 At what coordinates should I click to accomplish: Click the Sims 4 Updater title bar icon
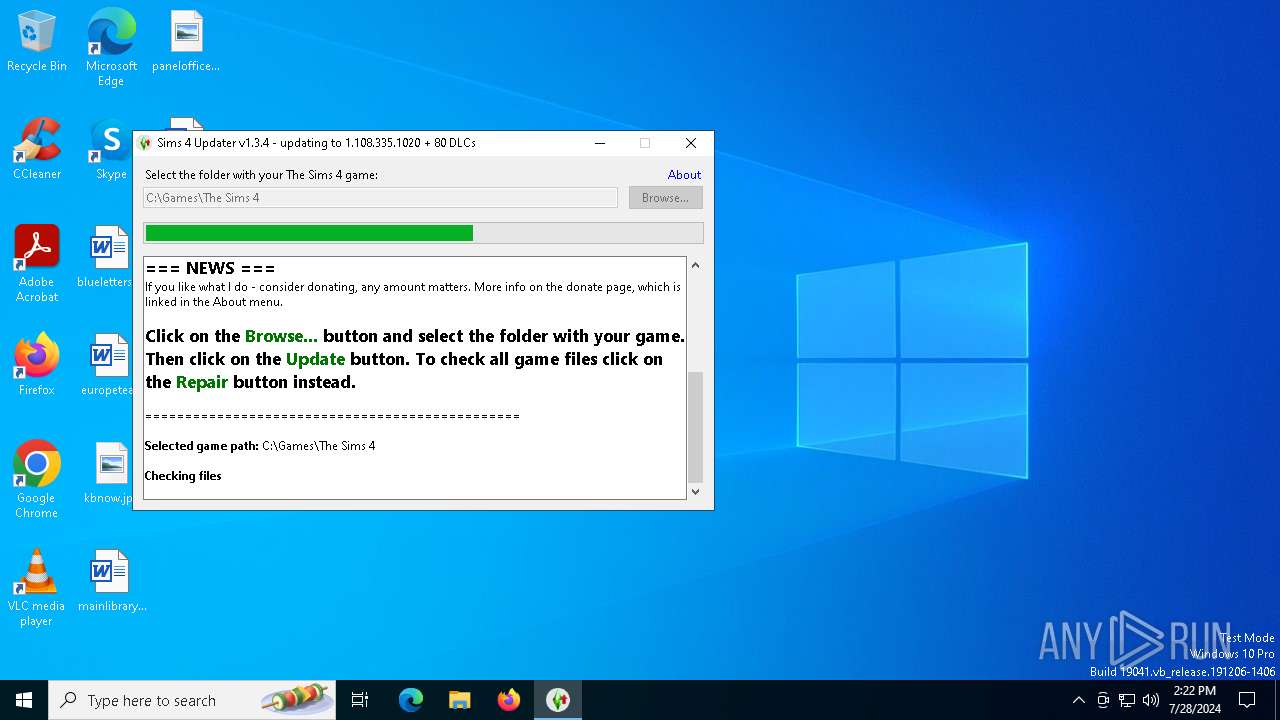click(145, 143)
